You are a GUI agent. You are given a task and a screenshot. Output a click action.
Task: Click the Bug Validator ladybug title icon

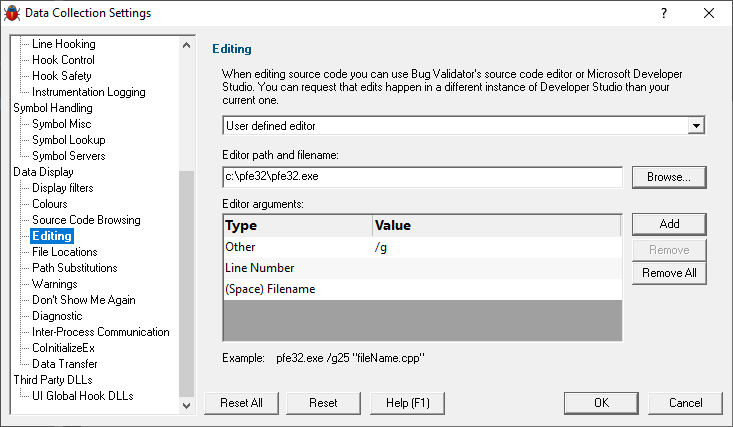[x=12, y=13]
